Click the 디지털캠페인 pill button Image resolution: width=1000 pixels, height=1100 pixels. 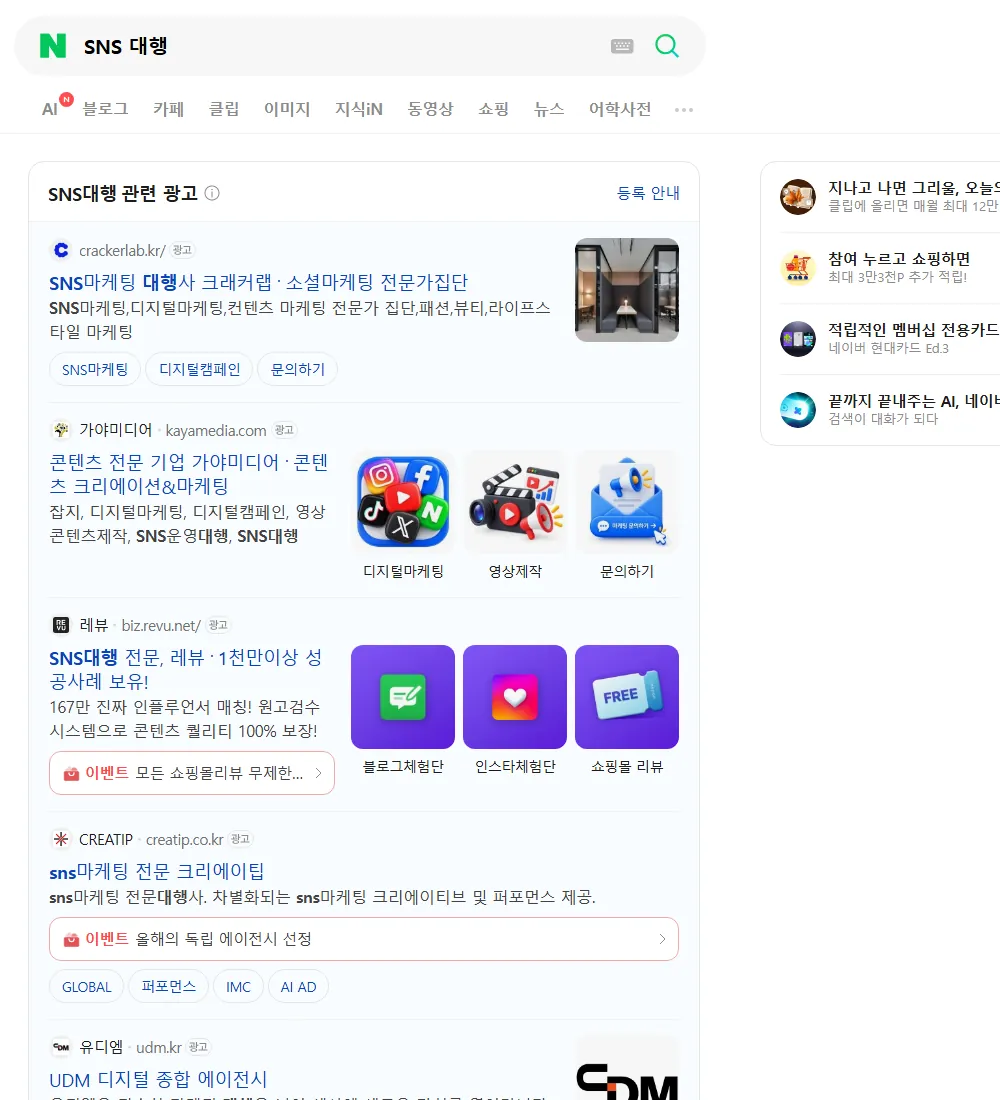coord(199,369)
